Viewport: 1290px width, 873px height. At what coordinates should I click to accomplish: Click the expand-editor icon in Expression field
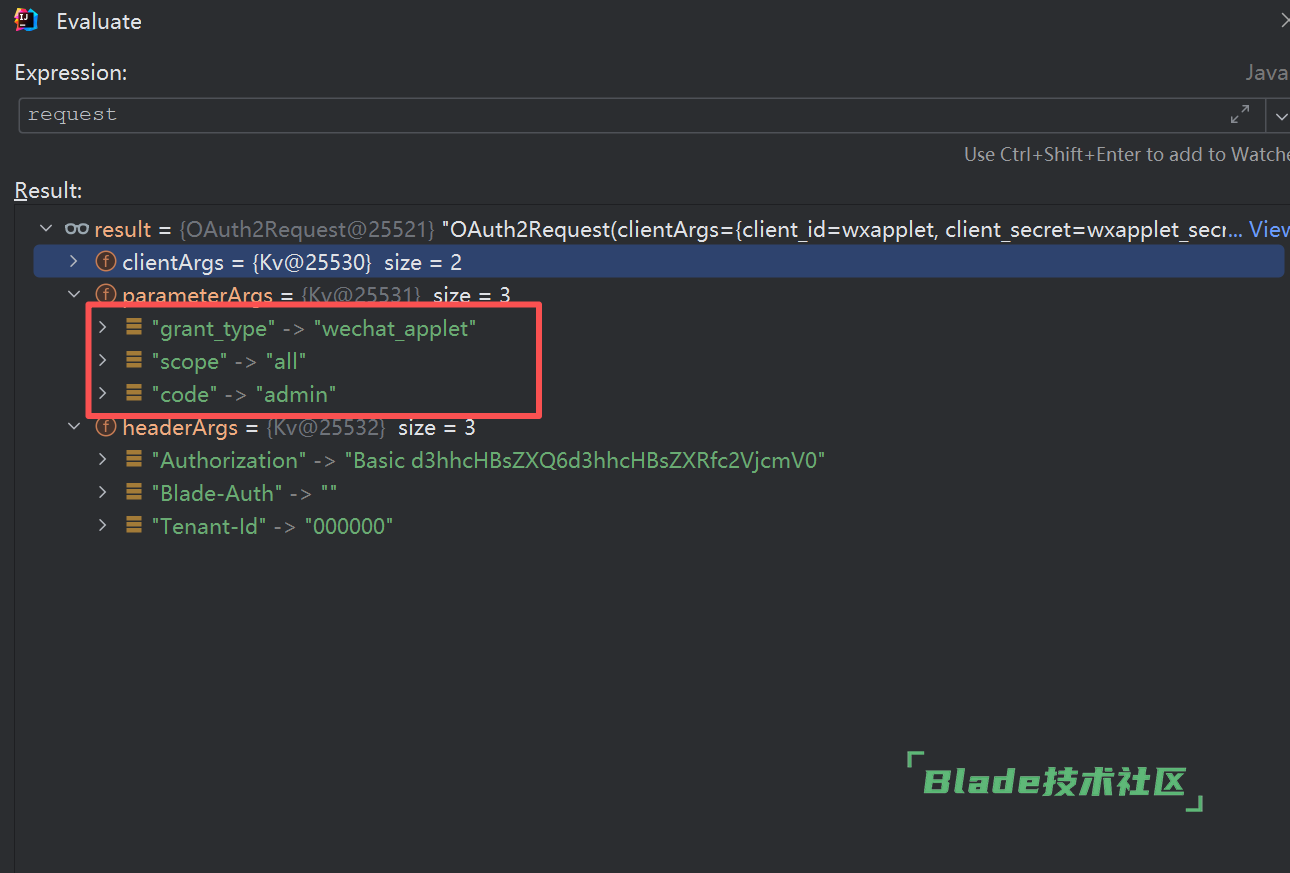click(1240, 115)
